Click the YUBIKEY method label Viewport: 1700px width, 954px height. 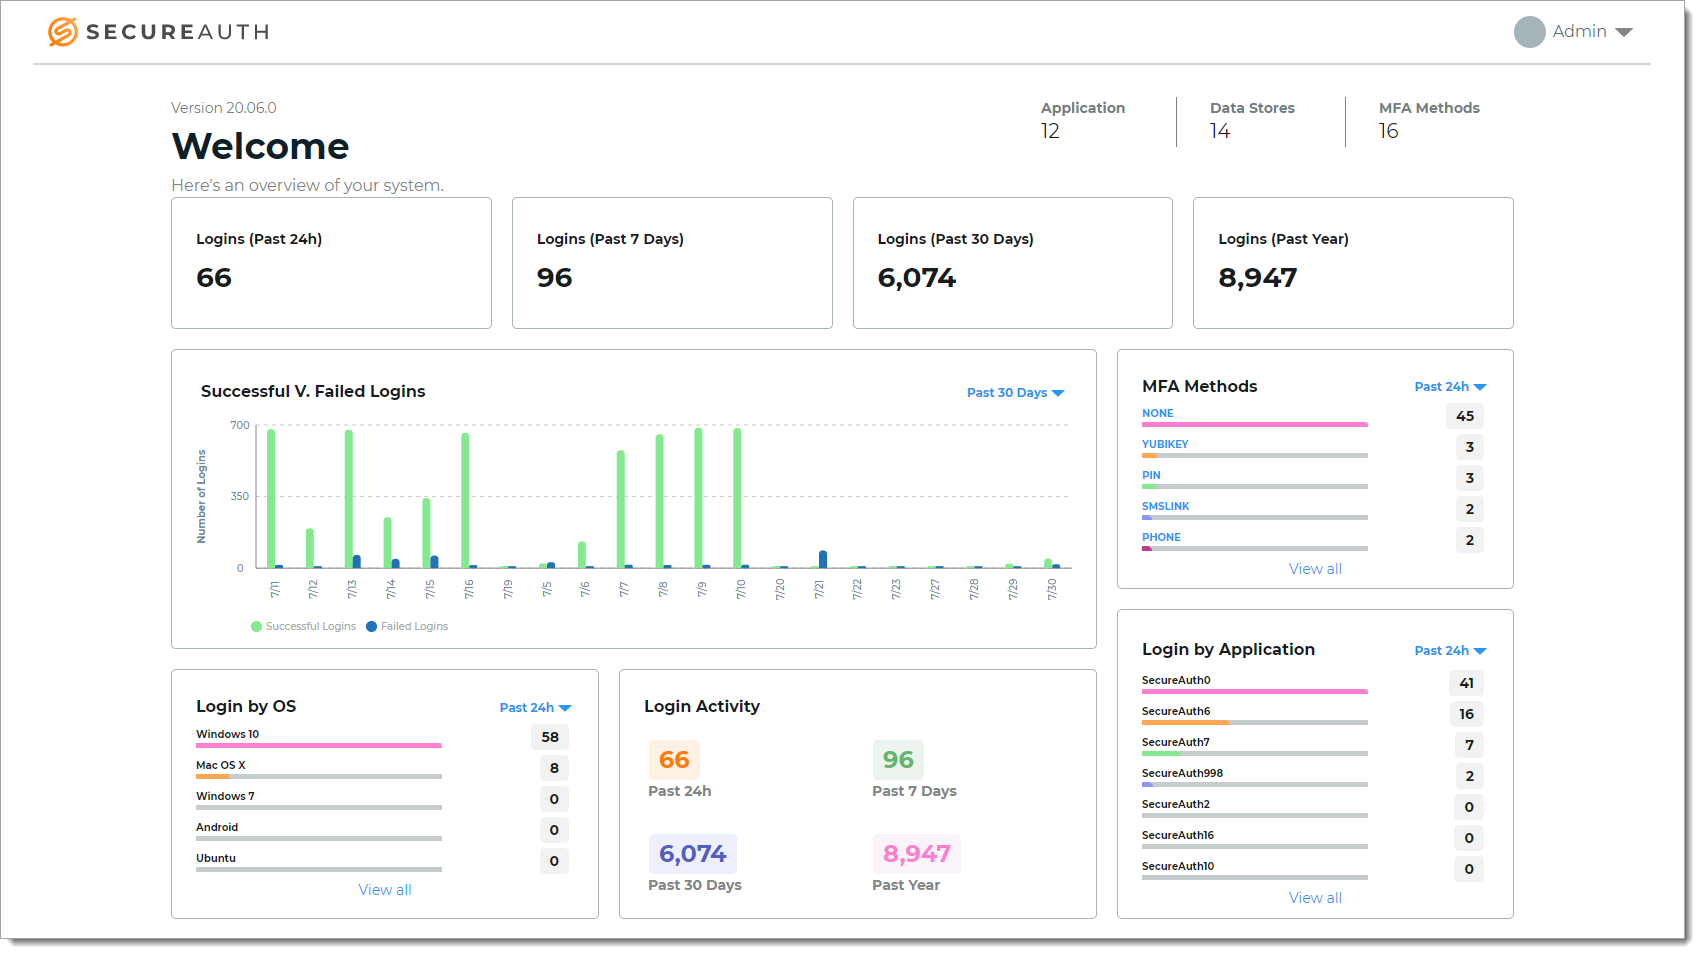pos(1165,444)
